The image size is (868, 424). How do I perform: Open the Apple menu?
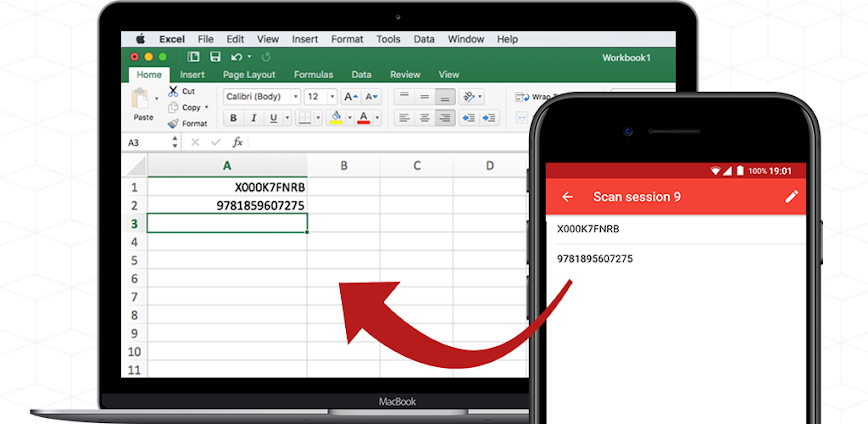pyautogui.click(x=139, y=39)
